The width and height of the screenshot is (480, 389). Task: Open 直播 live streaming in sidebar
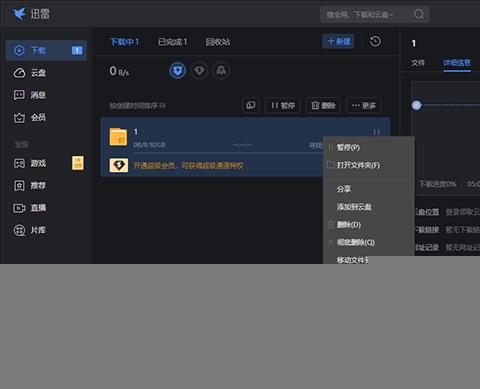coord(29,208)
